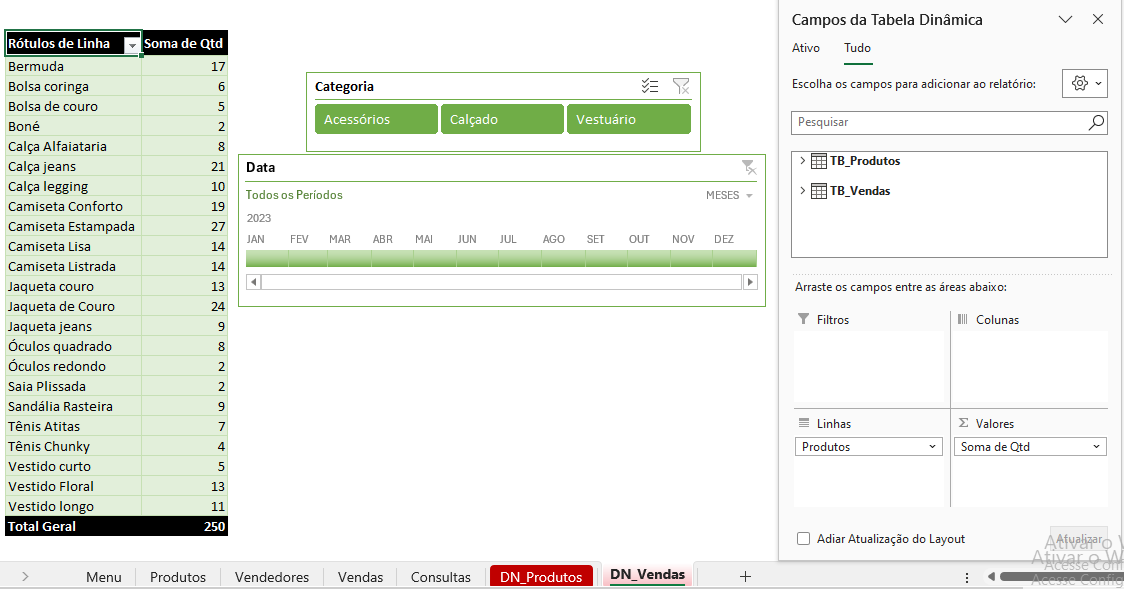
Task: Open task pane options chevron
Action: 1066,19
